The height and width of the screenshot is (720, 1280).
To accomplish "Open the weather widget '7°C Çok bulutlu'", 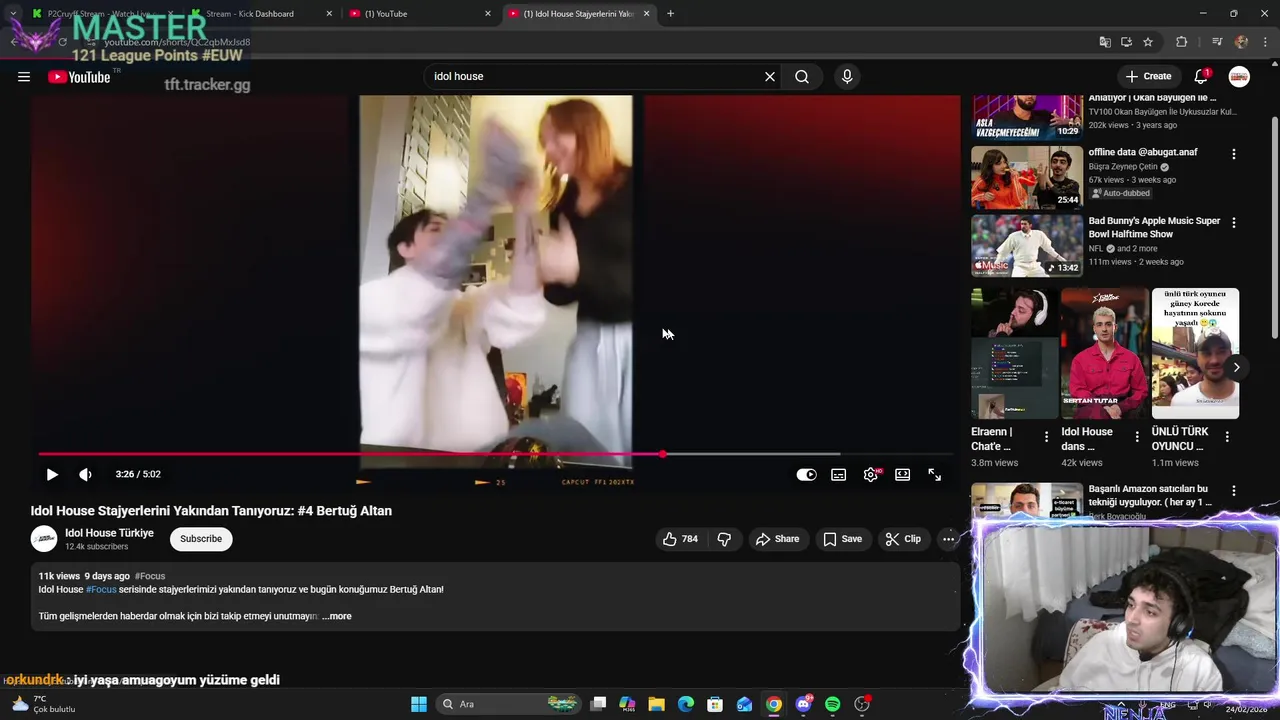I will tap(44, 704).
